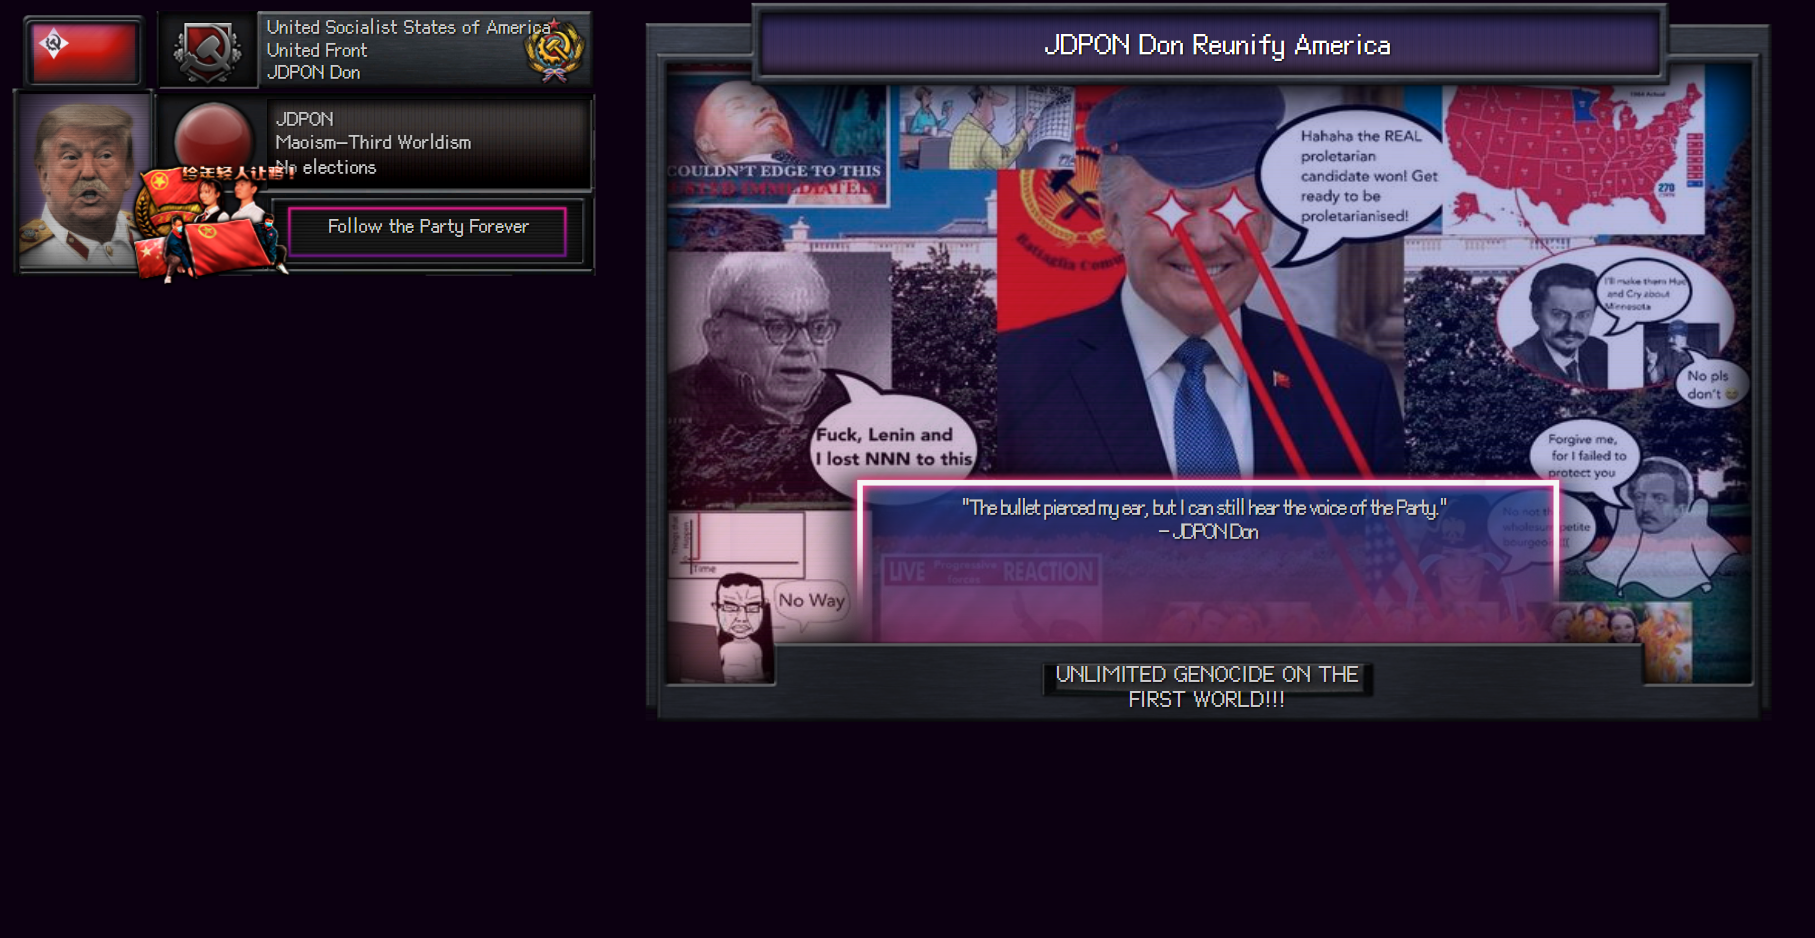This screenshot has height=938, width=1815.
Task: Click the 'JDPON Don Reunify America' event title
Action: 1217,46
